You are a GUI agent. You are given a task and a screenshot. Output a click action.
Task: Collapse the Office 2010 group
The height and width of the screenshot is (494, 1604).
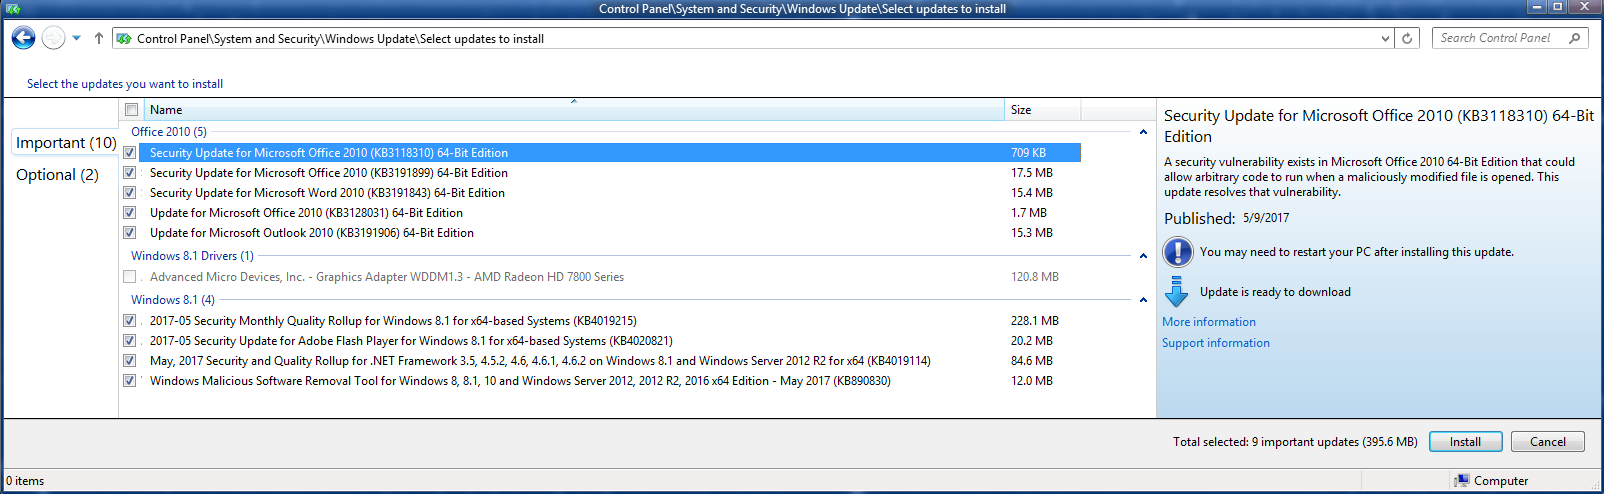(x=1143, y=132)
